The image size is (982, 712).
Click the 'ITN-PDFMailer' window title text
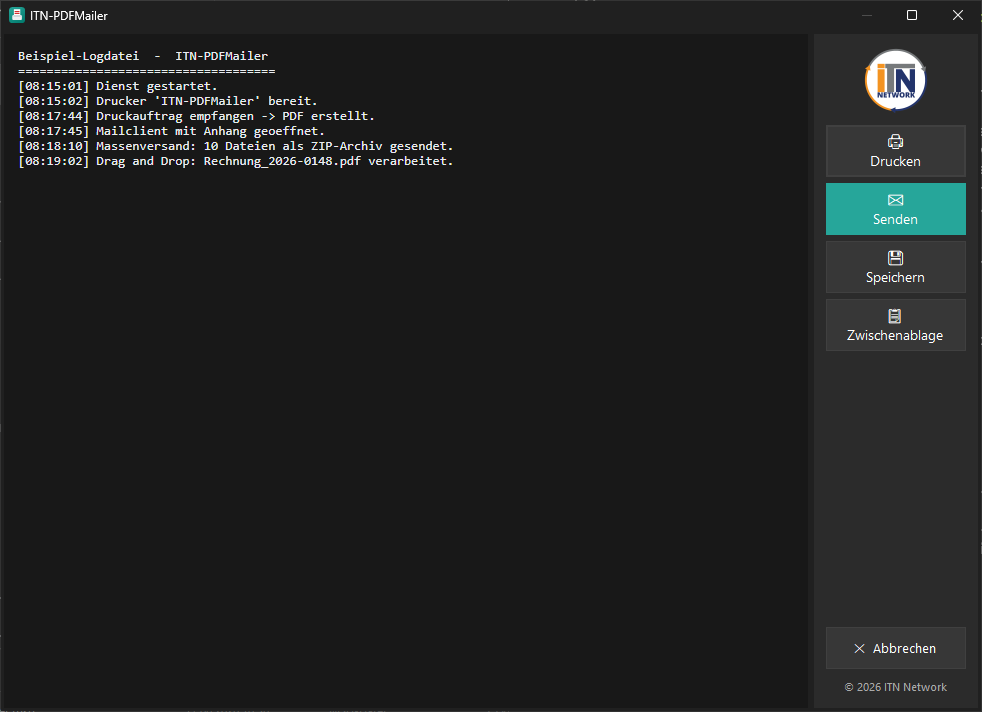tap(69, 16)
